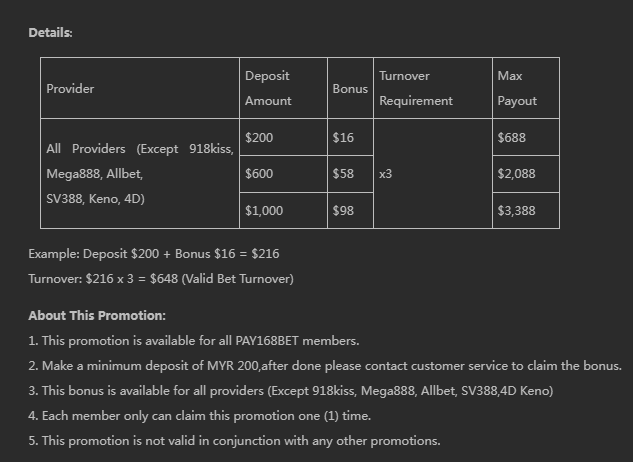Select the Provider column header
This screenshot has height=462, width=633.
click(x=71, y=89)
